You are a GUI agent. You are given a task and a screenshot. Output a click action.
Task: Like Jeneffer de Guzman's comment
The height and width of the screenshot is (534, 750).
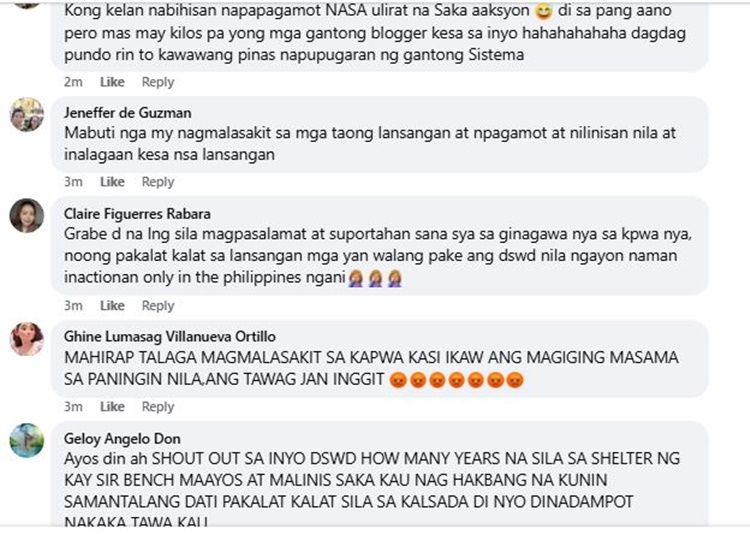pyautogui.click(x=112, y=182)
